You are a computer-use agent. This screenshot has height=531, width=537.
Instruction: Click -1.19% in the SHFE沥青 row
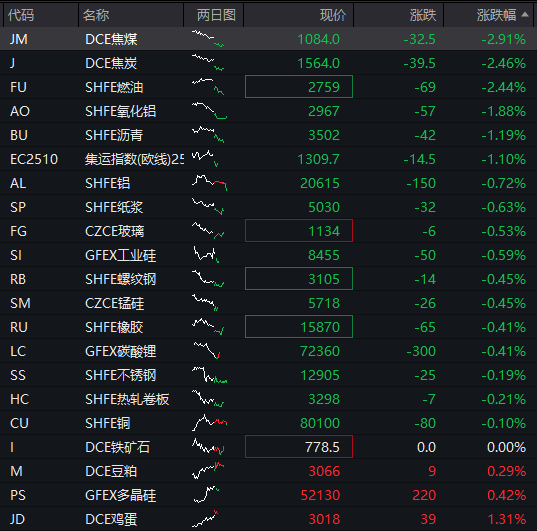[x=503, y=135]
